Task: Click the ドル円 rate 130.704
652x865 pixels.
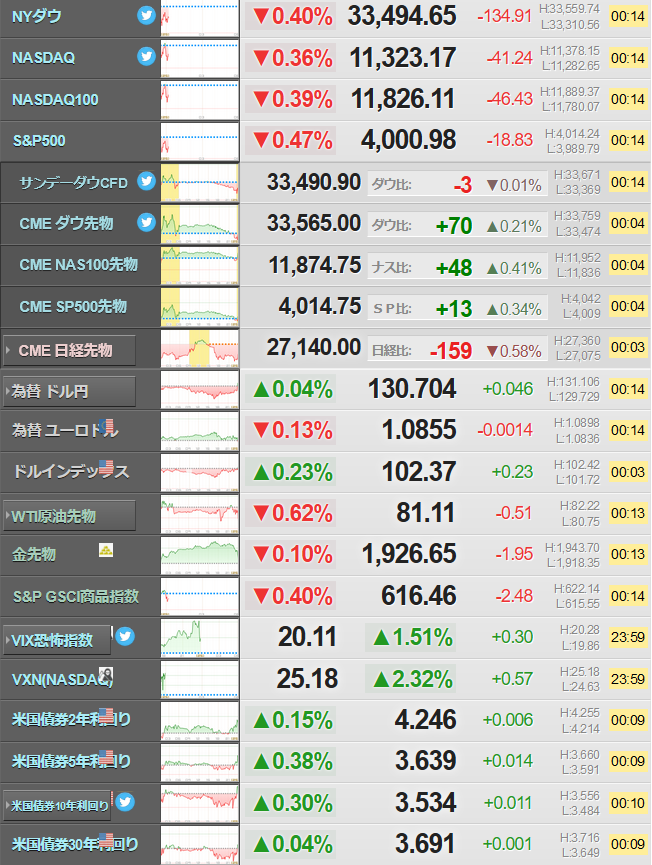Action: pyautogui.click(x=412, y=389)
